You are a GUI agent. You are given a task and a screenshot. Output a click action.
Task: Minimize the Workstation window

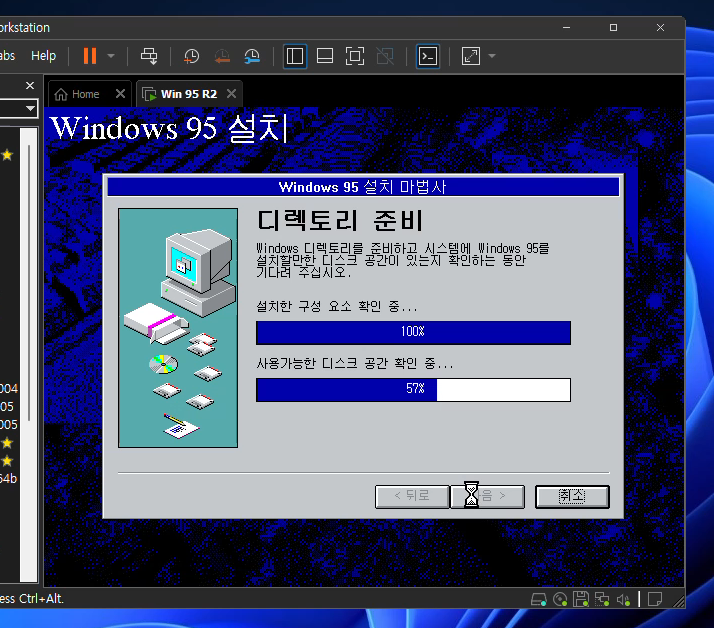[x=566, y=27]
